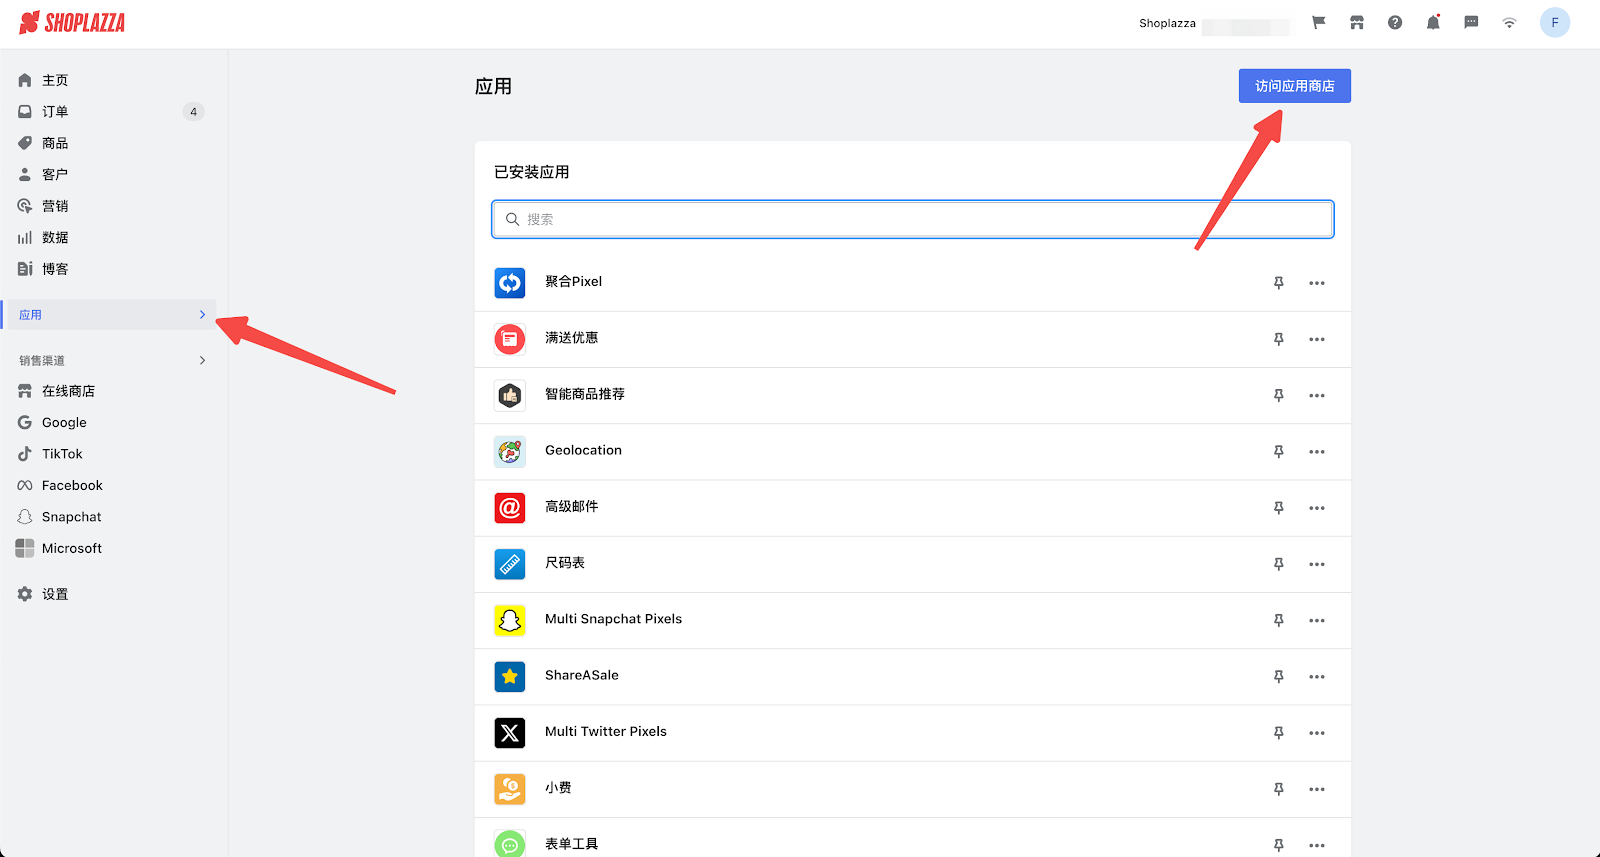
Task: Open the 小费 app icon
Action: [x=510, y=789]
